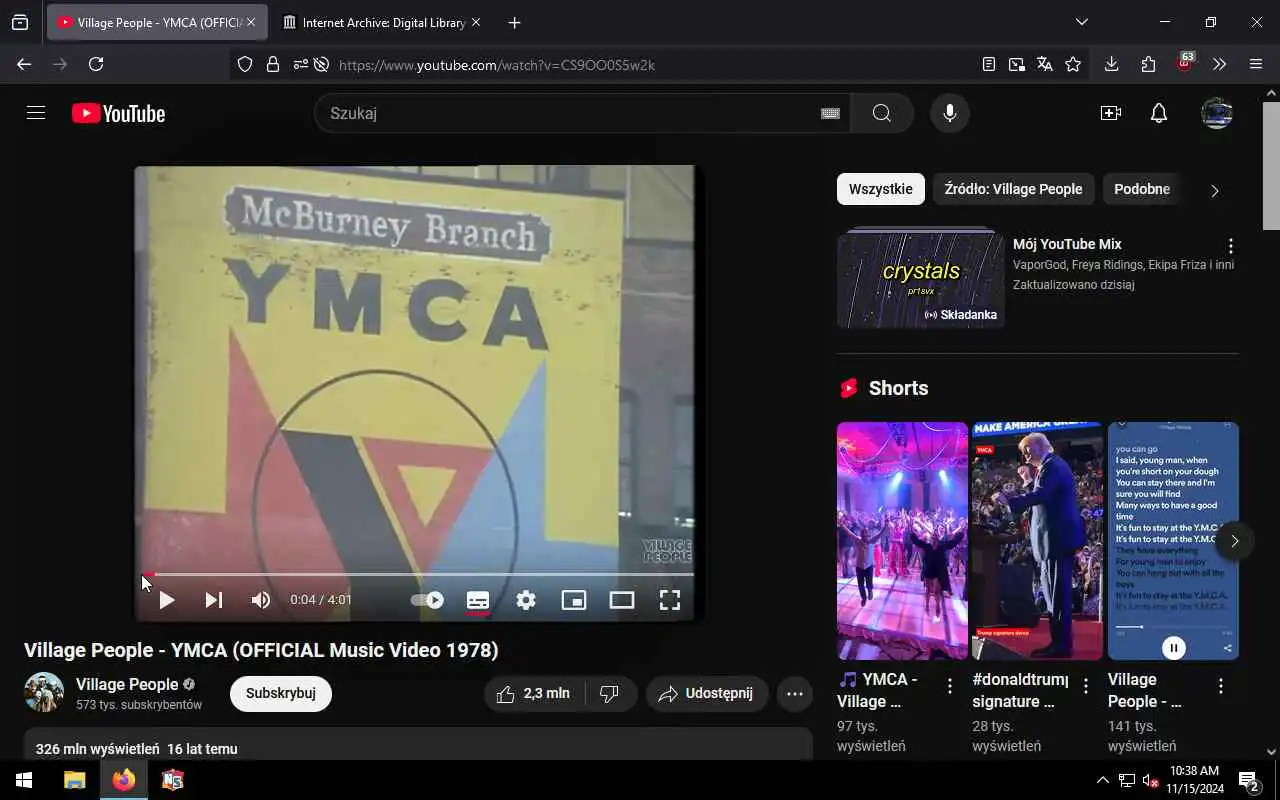This screenshot has height=800, width=1280.
Task: Show next Shorts with the arrow
Action: (x=1235, y=541)
